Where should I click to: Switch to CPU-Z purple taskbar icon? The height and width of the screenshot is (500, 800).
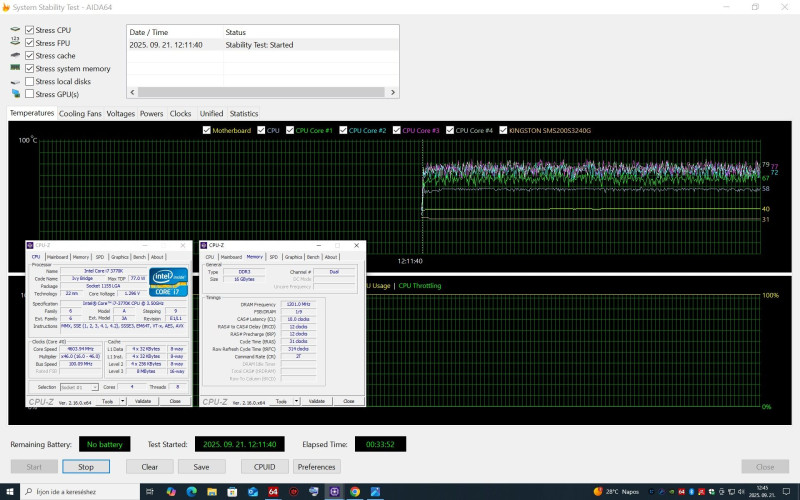(334, 491)
